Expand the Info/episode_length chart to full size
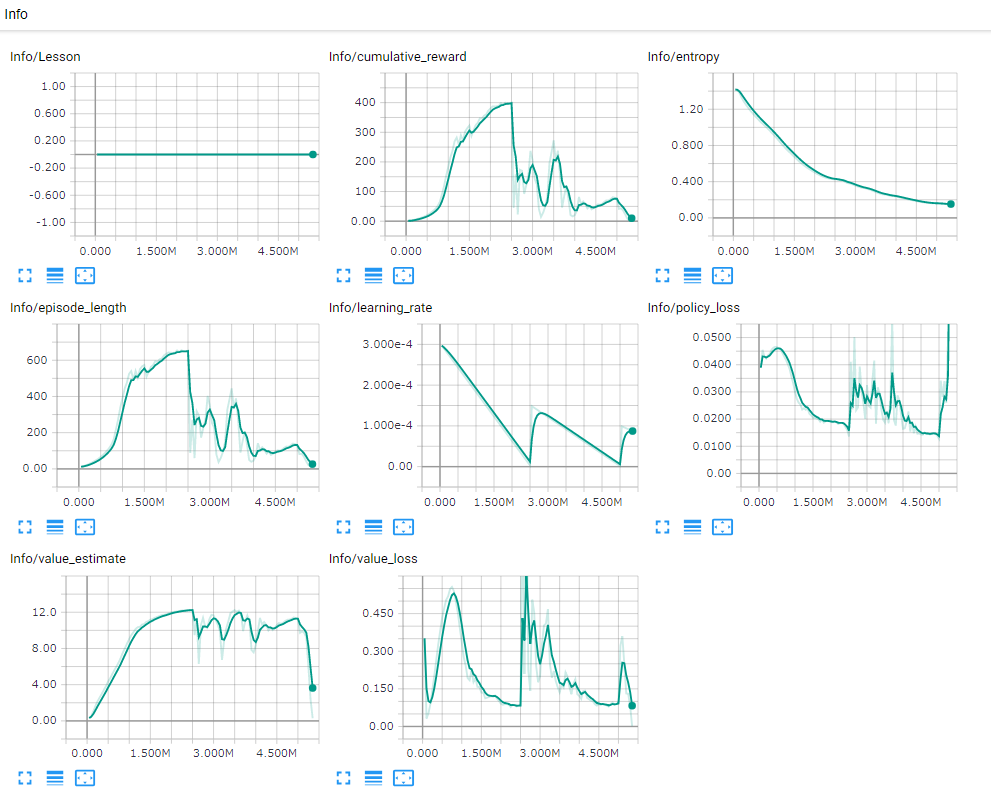This screenshot has height=799, width=991. click(x=25, y=527)
